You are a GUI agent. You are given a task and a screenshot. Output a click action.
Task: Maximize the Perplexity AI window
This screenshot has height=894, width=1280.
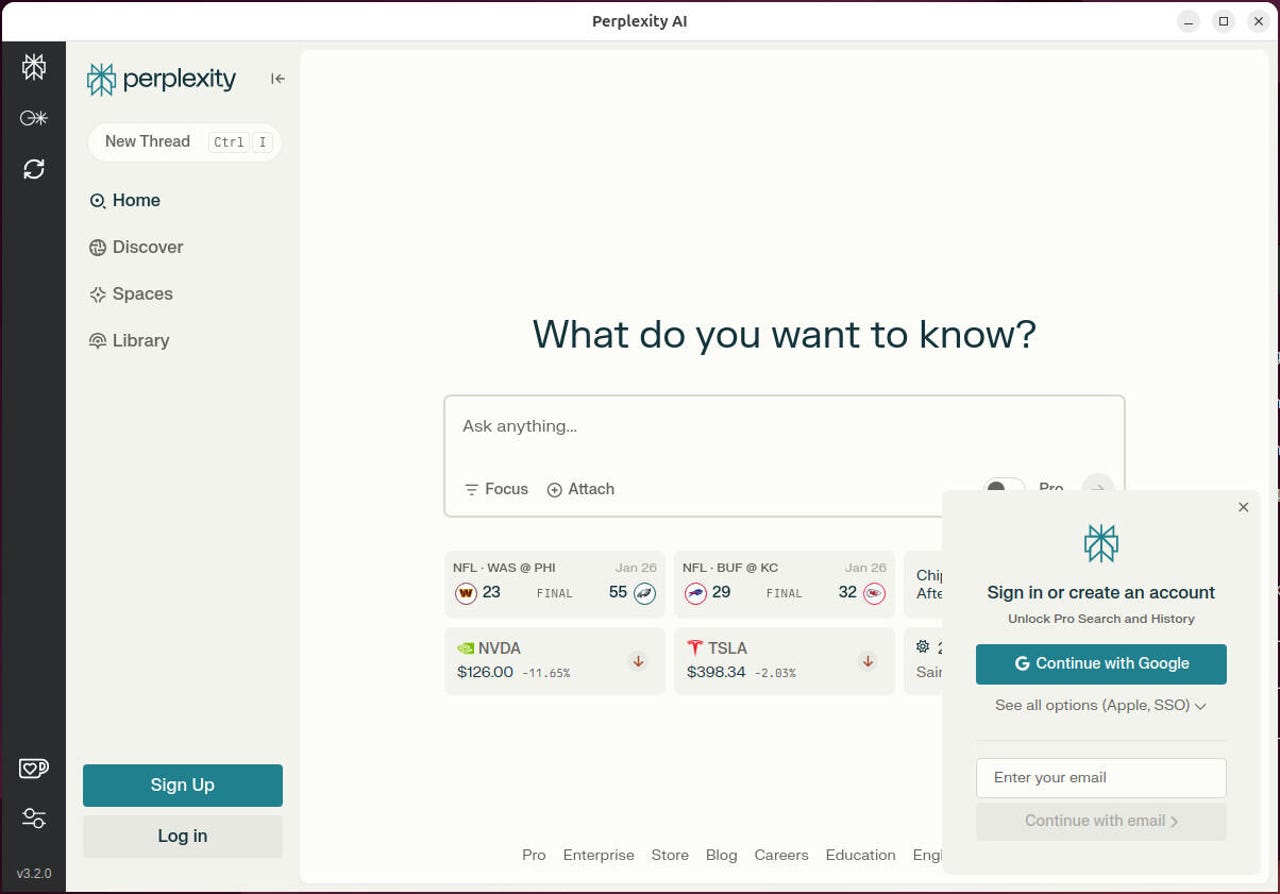[x=1223, y=21]
